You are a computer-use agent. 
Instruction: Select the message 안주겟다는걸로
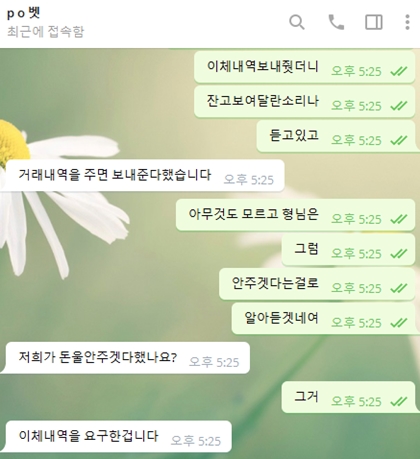[x=317, y=284]
